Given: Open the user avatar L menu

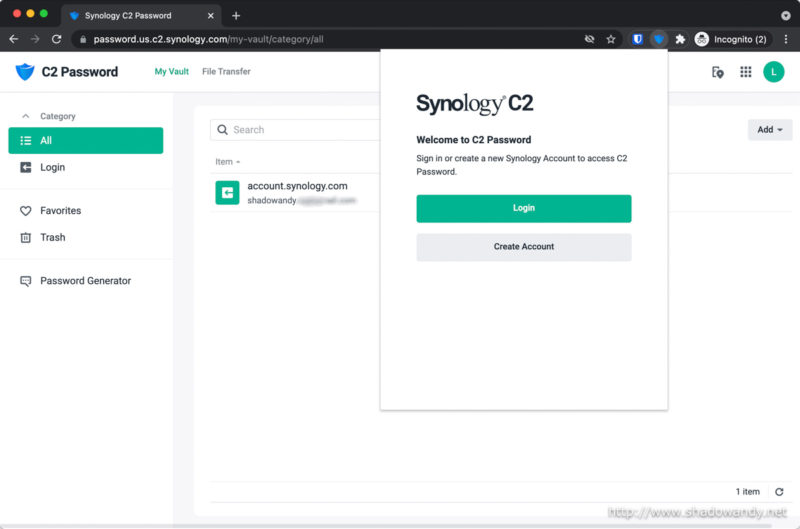Looking at the screenshot, I should (773, 72).
